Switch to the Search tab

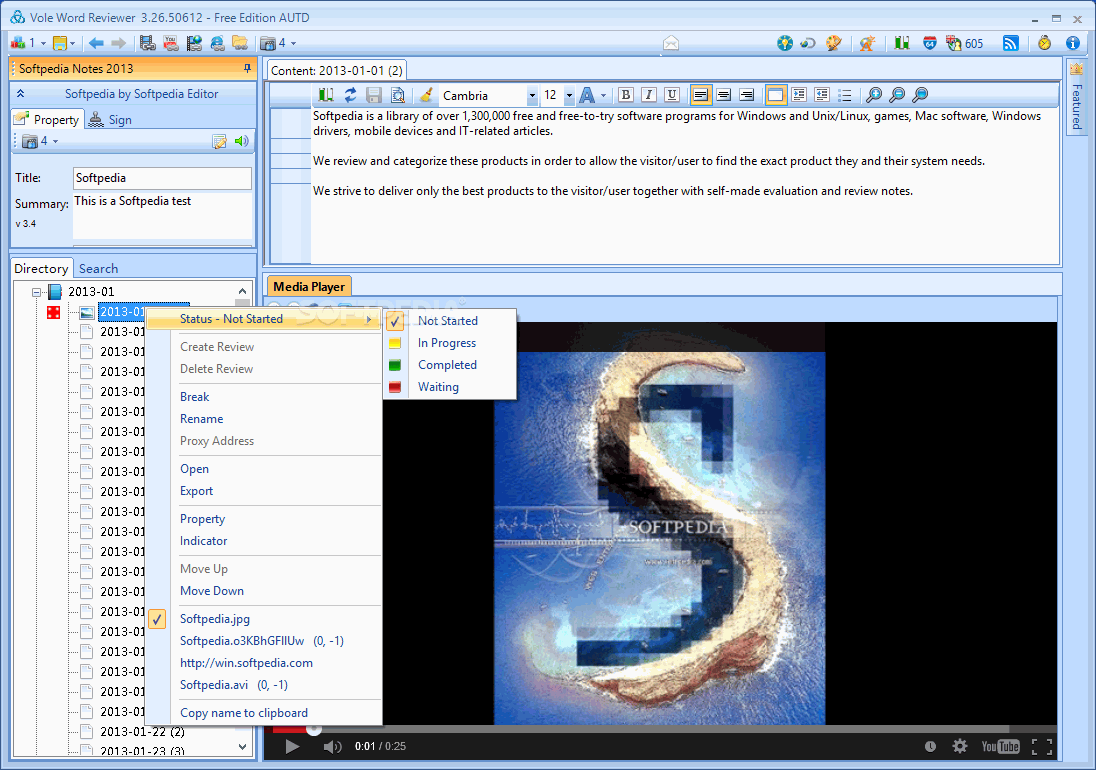pos(98,268)
